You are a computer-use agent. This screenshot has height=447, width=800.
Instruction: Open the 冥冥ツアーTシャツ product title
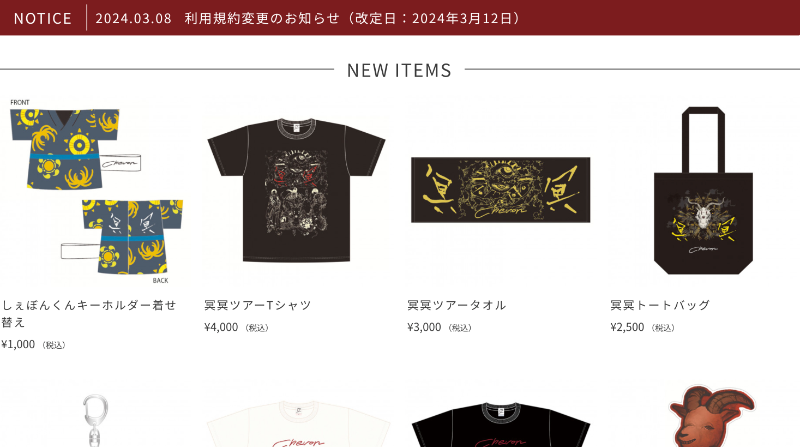[258, 305]
